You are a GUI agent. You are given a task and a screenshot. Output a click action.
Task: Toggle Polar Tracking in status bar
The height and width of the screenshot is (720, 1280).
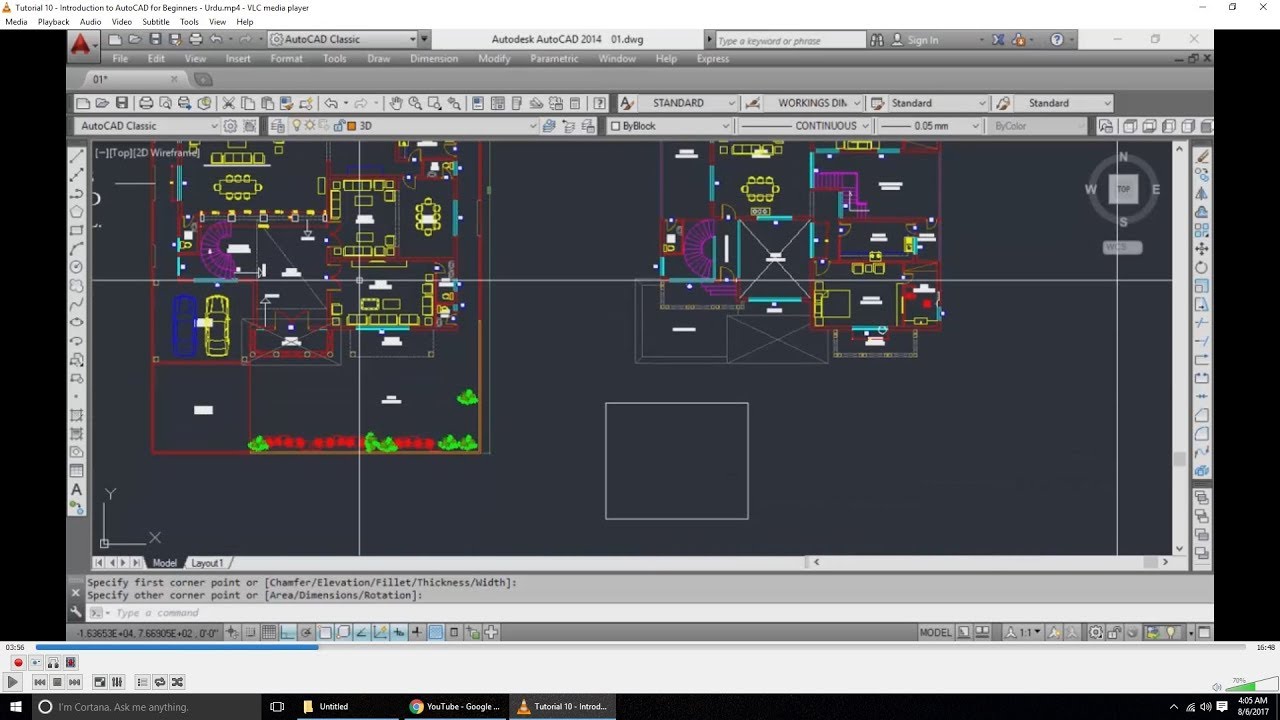coord(306,632)
